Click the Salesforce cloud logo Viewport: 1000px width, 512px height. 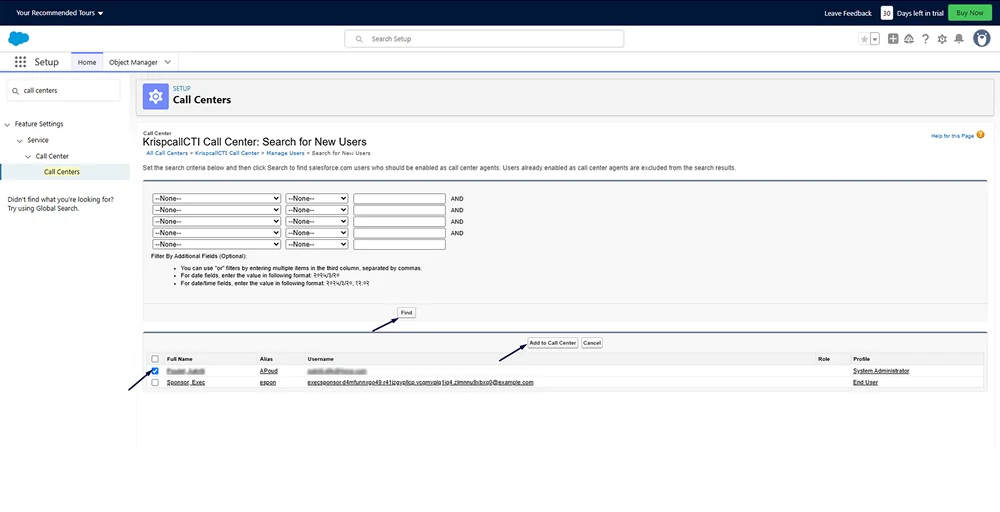coord(18,38)
